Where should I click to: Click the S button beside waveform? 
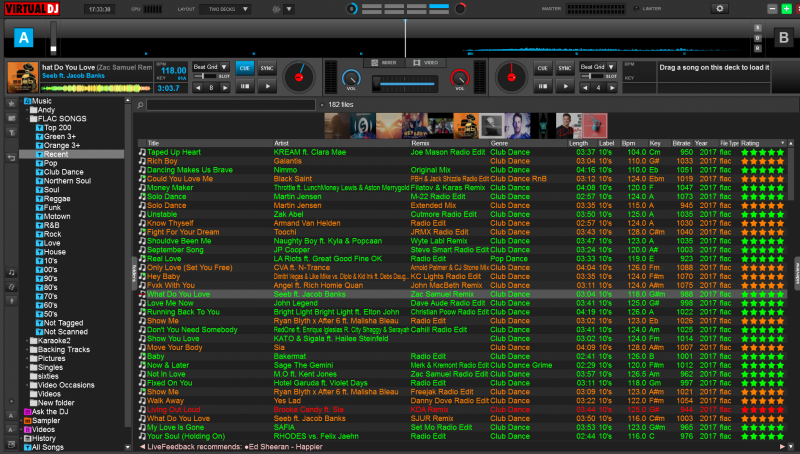click(x=758, y=28)
